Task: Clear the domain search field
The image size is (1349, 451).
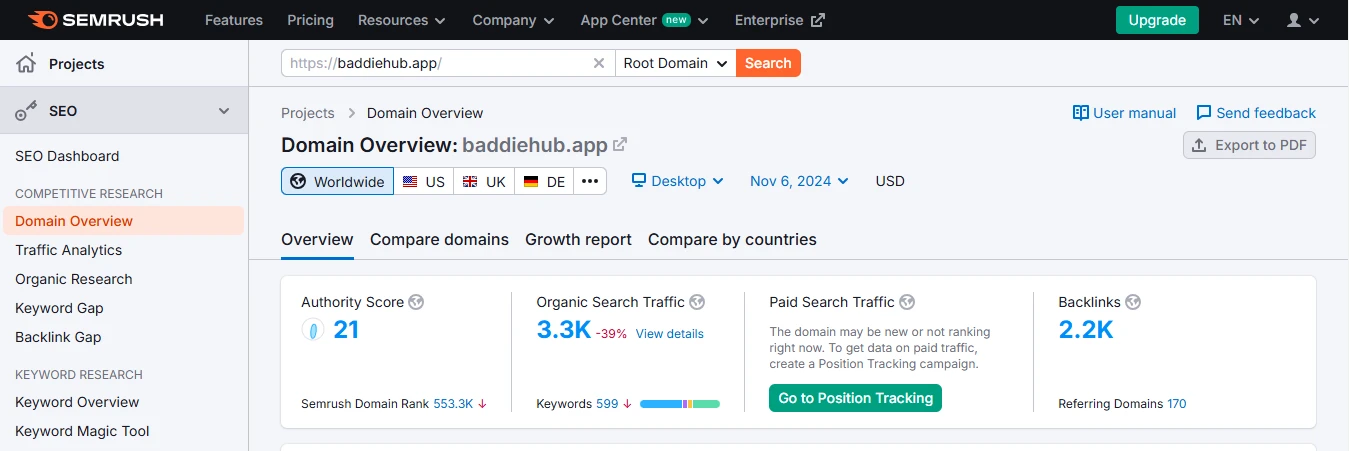Action: pyautogui.click(x=599, y=63)
